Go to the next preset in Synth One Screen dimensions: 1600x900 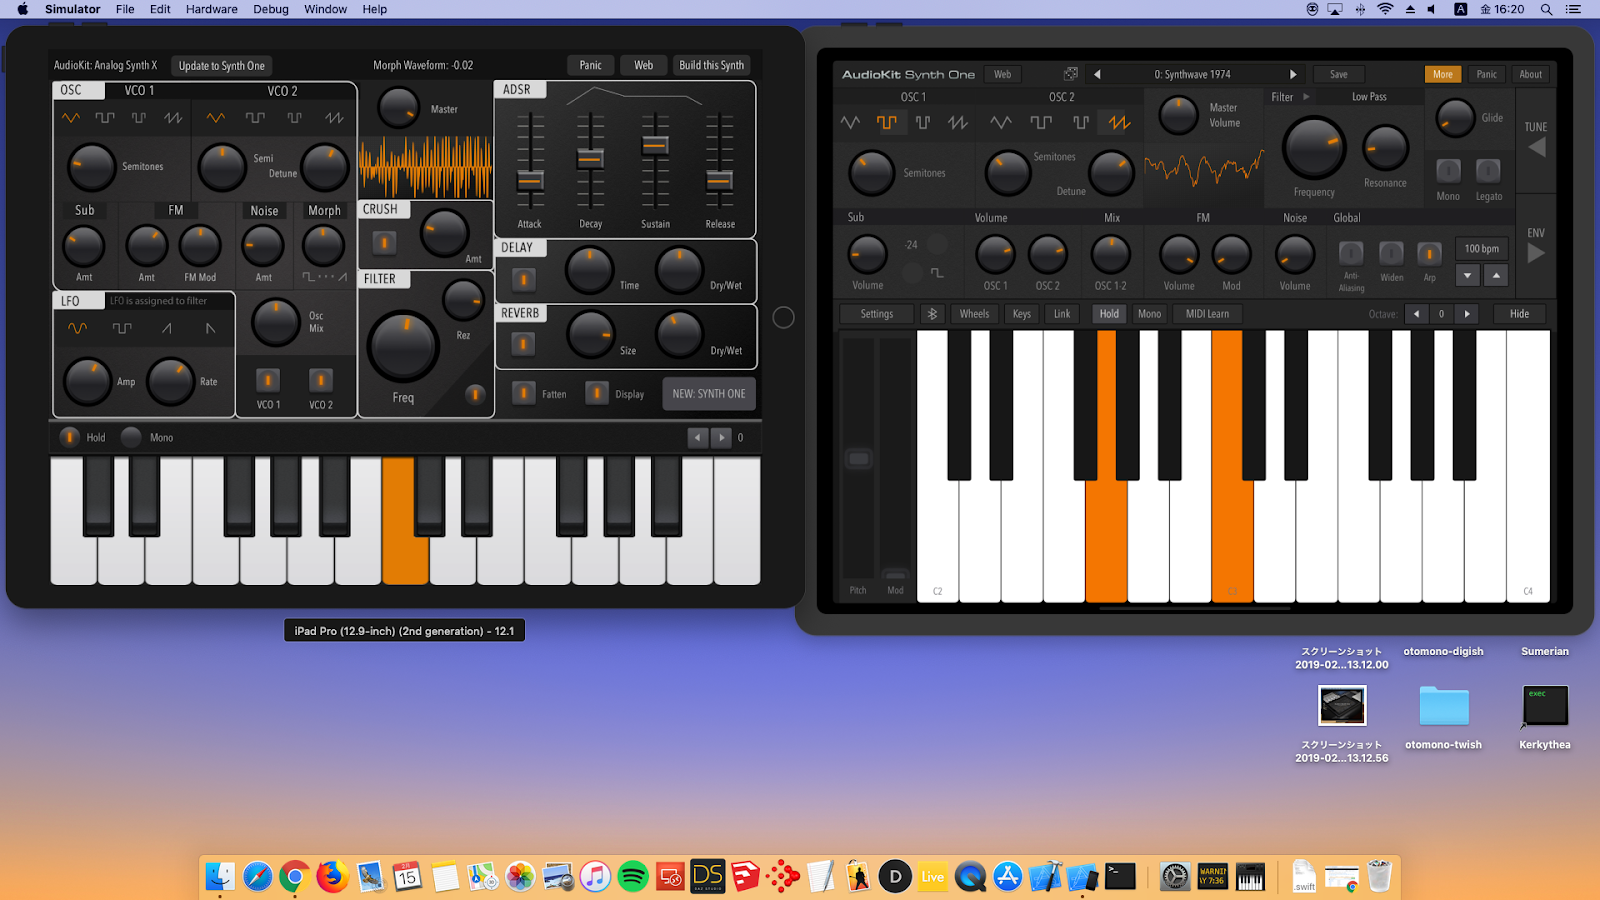click(1293, 74)
